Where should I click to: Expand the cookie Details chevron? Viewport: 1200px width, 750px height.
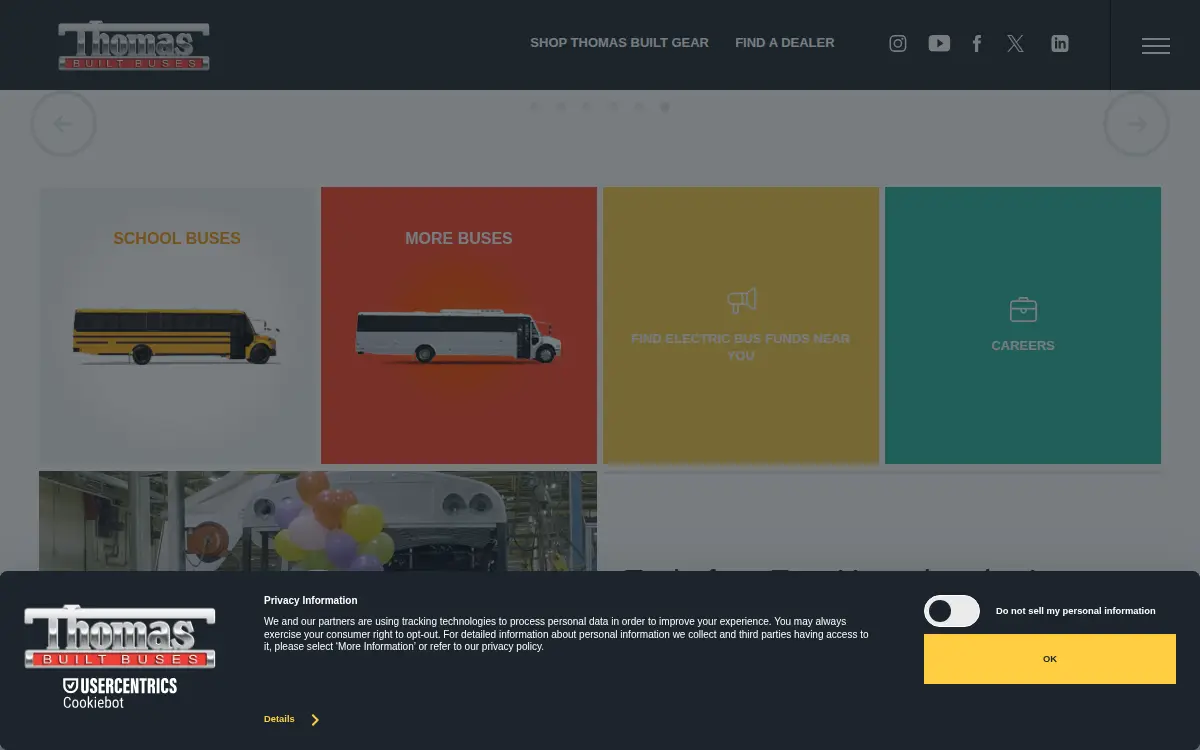click(315, 720)
